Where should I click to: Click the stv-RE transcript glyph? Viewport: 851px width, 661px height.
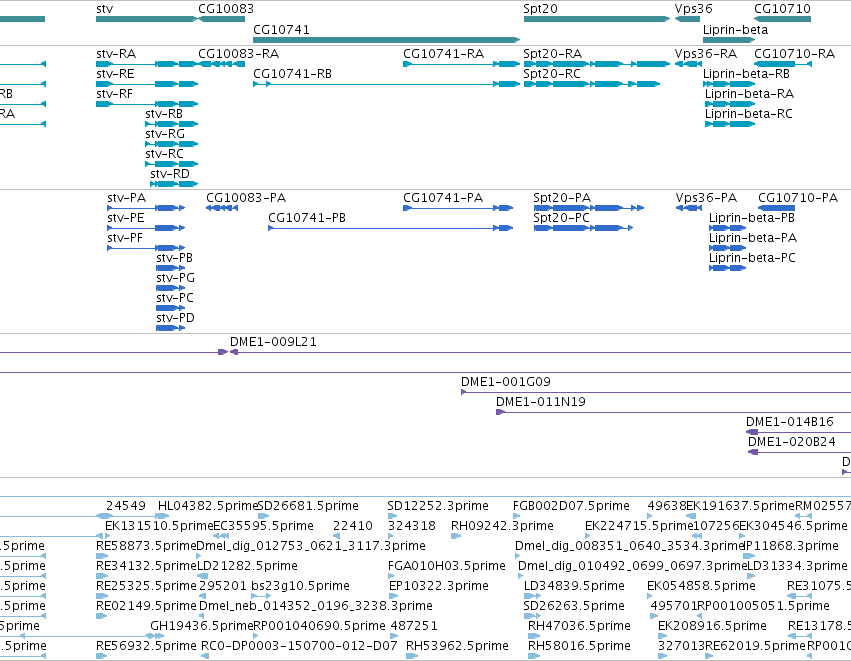pos(147,84)
